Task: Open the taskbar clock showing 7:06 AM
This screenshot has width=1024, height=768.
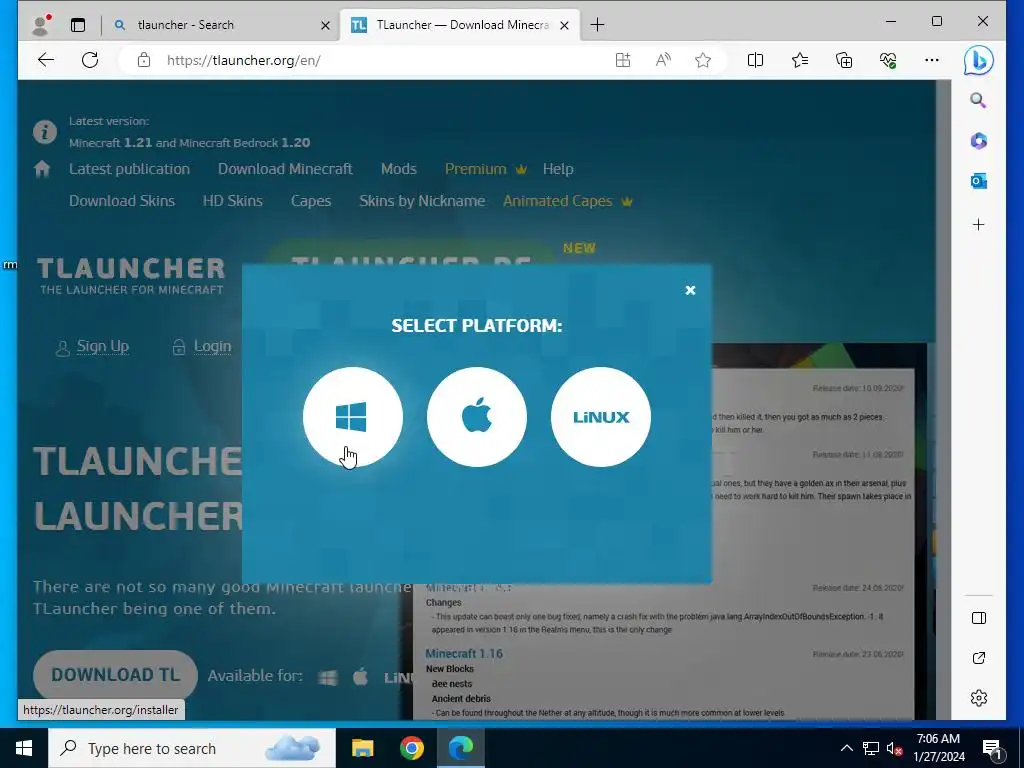Action: tap(938, 748)
